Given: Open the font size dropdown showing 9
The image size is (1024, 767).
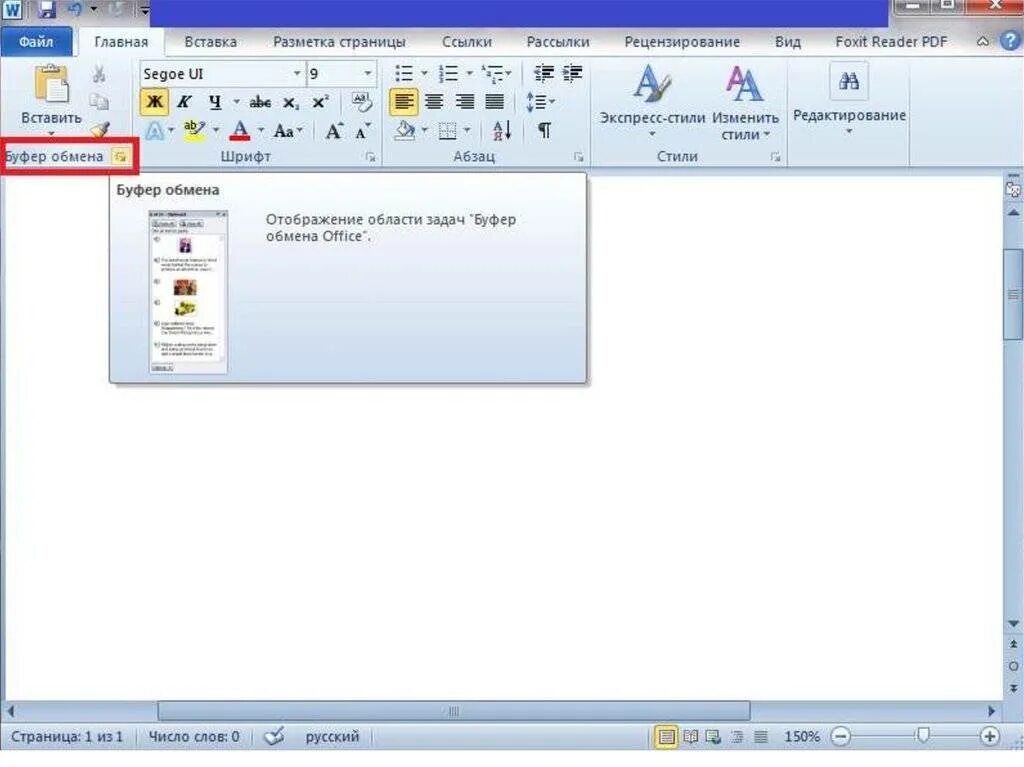Looking at the screenshot, I should click(368, 74).
